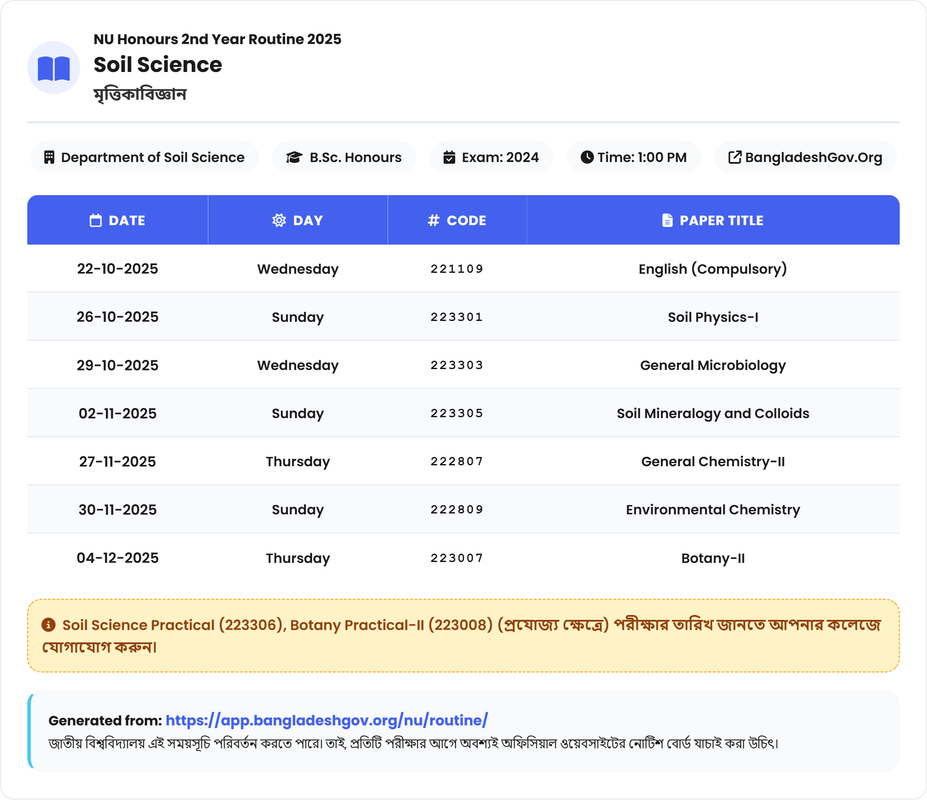Click the CODE column header
The width and height of the screenshot is (927, 800).
point(457,220)
